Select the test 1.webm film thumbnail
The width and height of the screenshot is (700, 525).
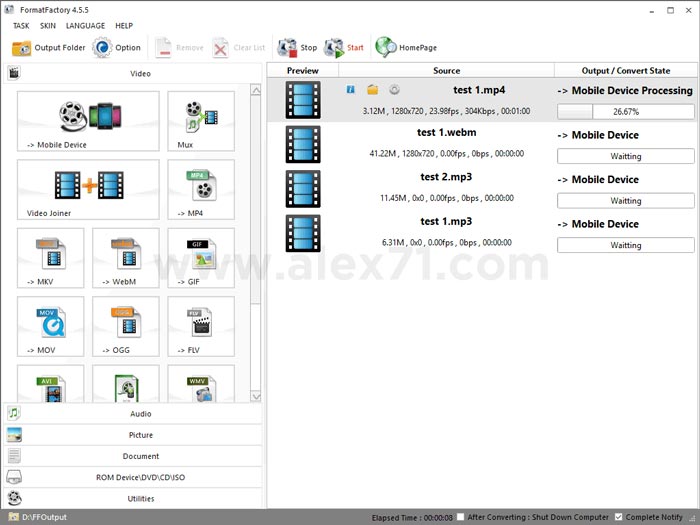(303, 144)
